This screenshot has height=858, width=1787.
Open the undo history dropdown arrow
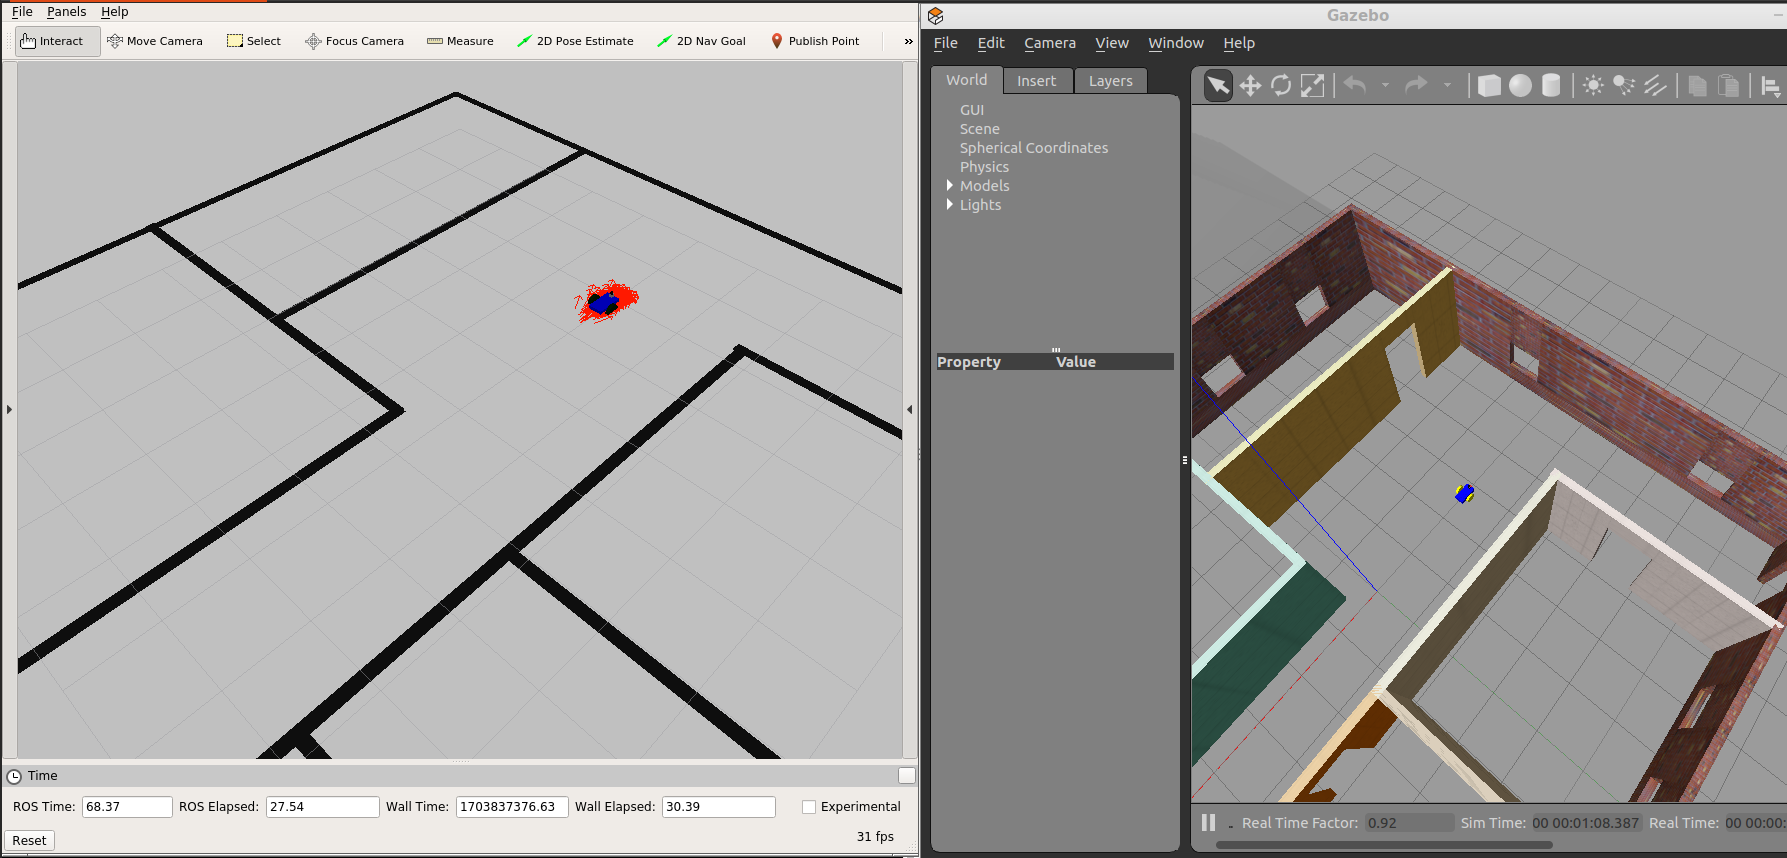point(1385,86)
